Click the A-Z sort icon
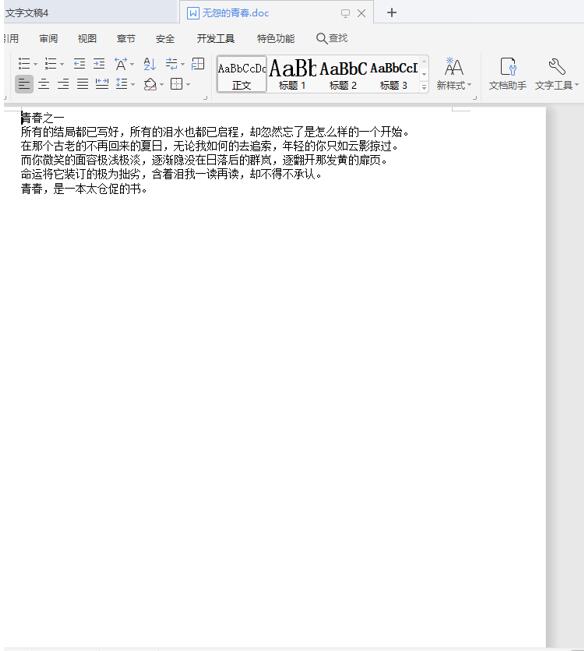Viewport: 584px width, 651px height. pyautogui.click(x=149, y=64)
